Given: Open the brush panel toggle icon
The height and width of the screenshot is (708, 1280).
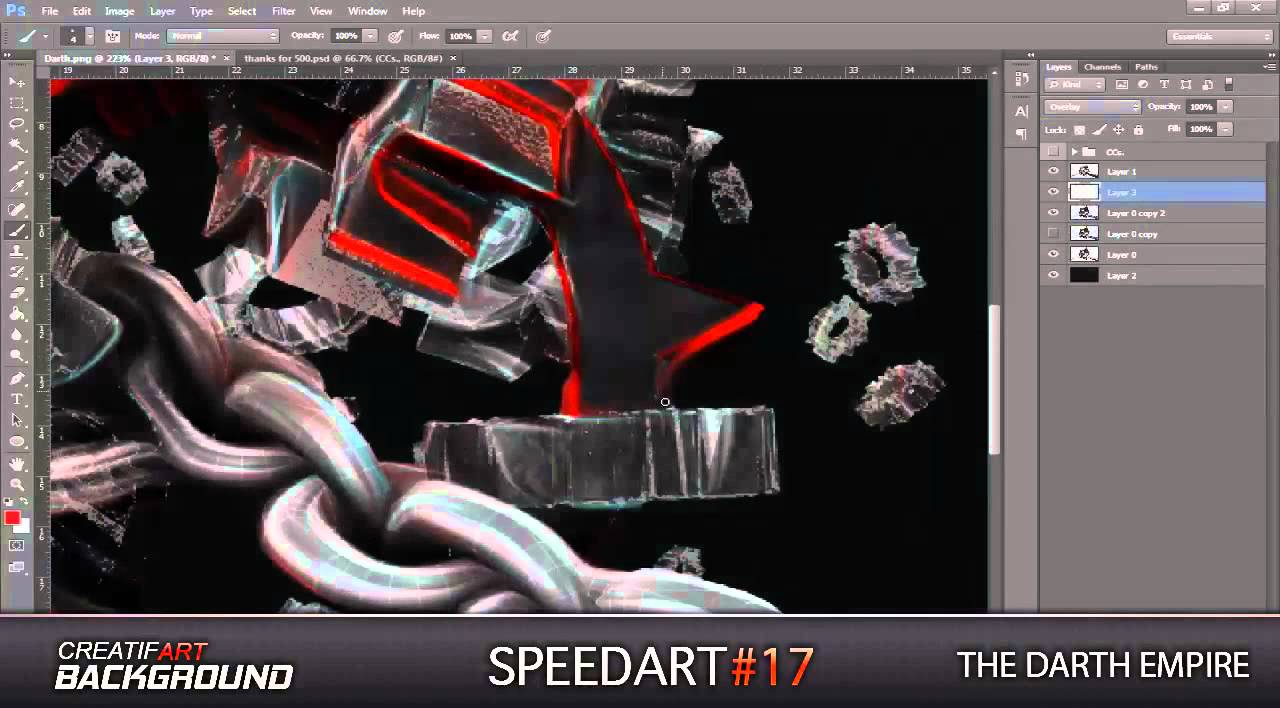Looking at the screenshot, I should (113, 36).
